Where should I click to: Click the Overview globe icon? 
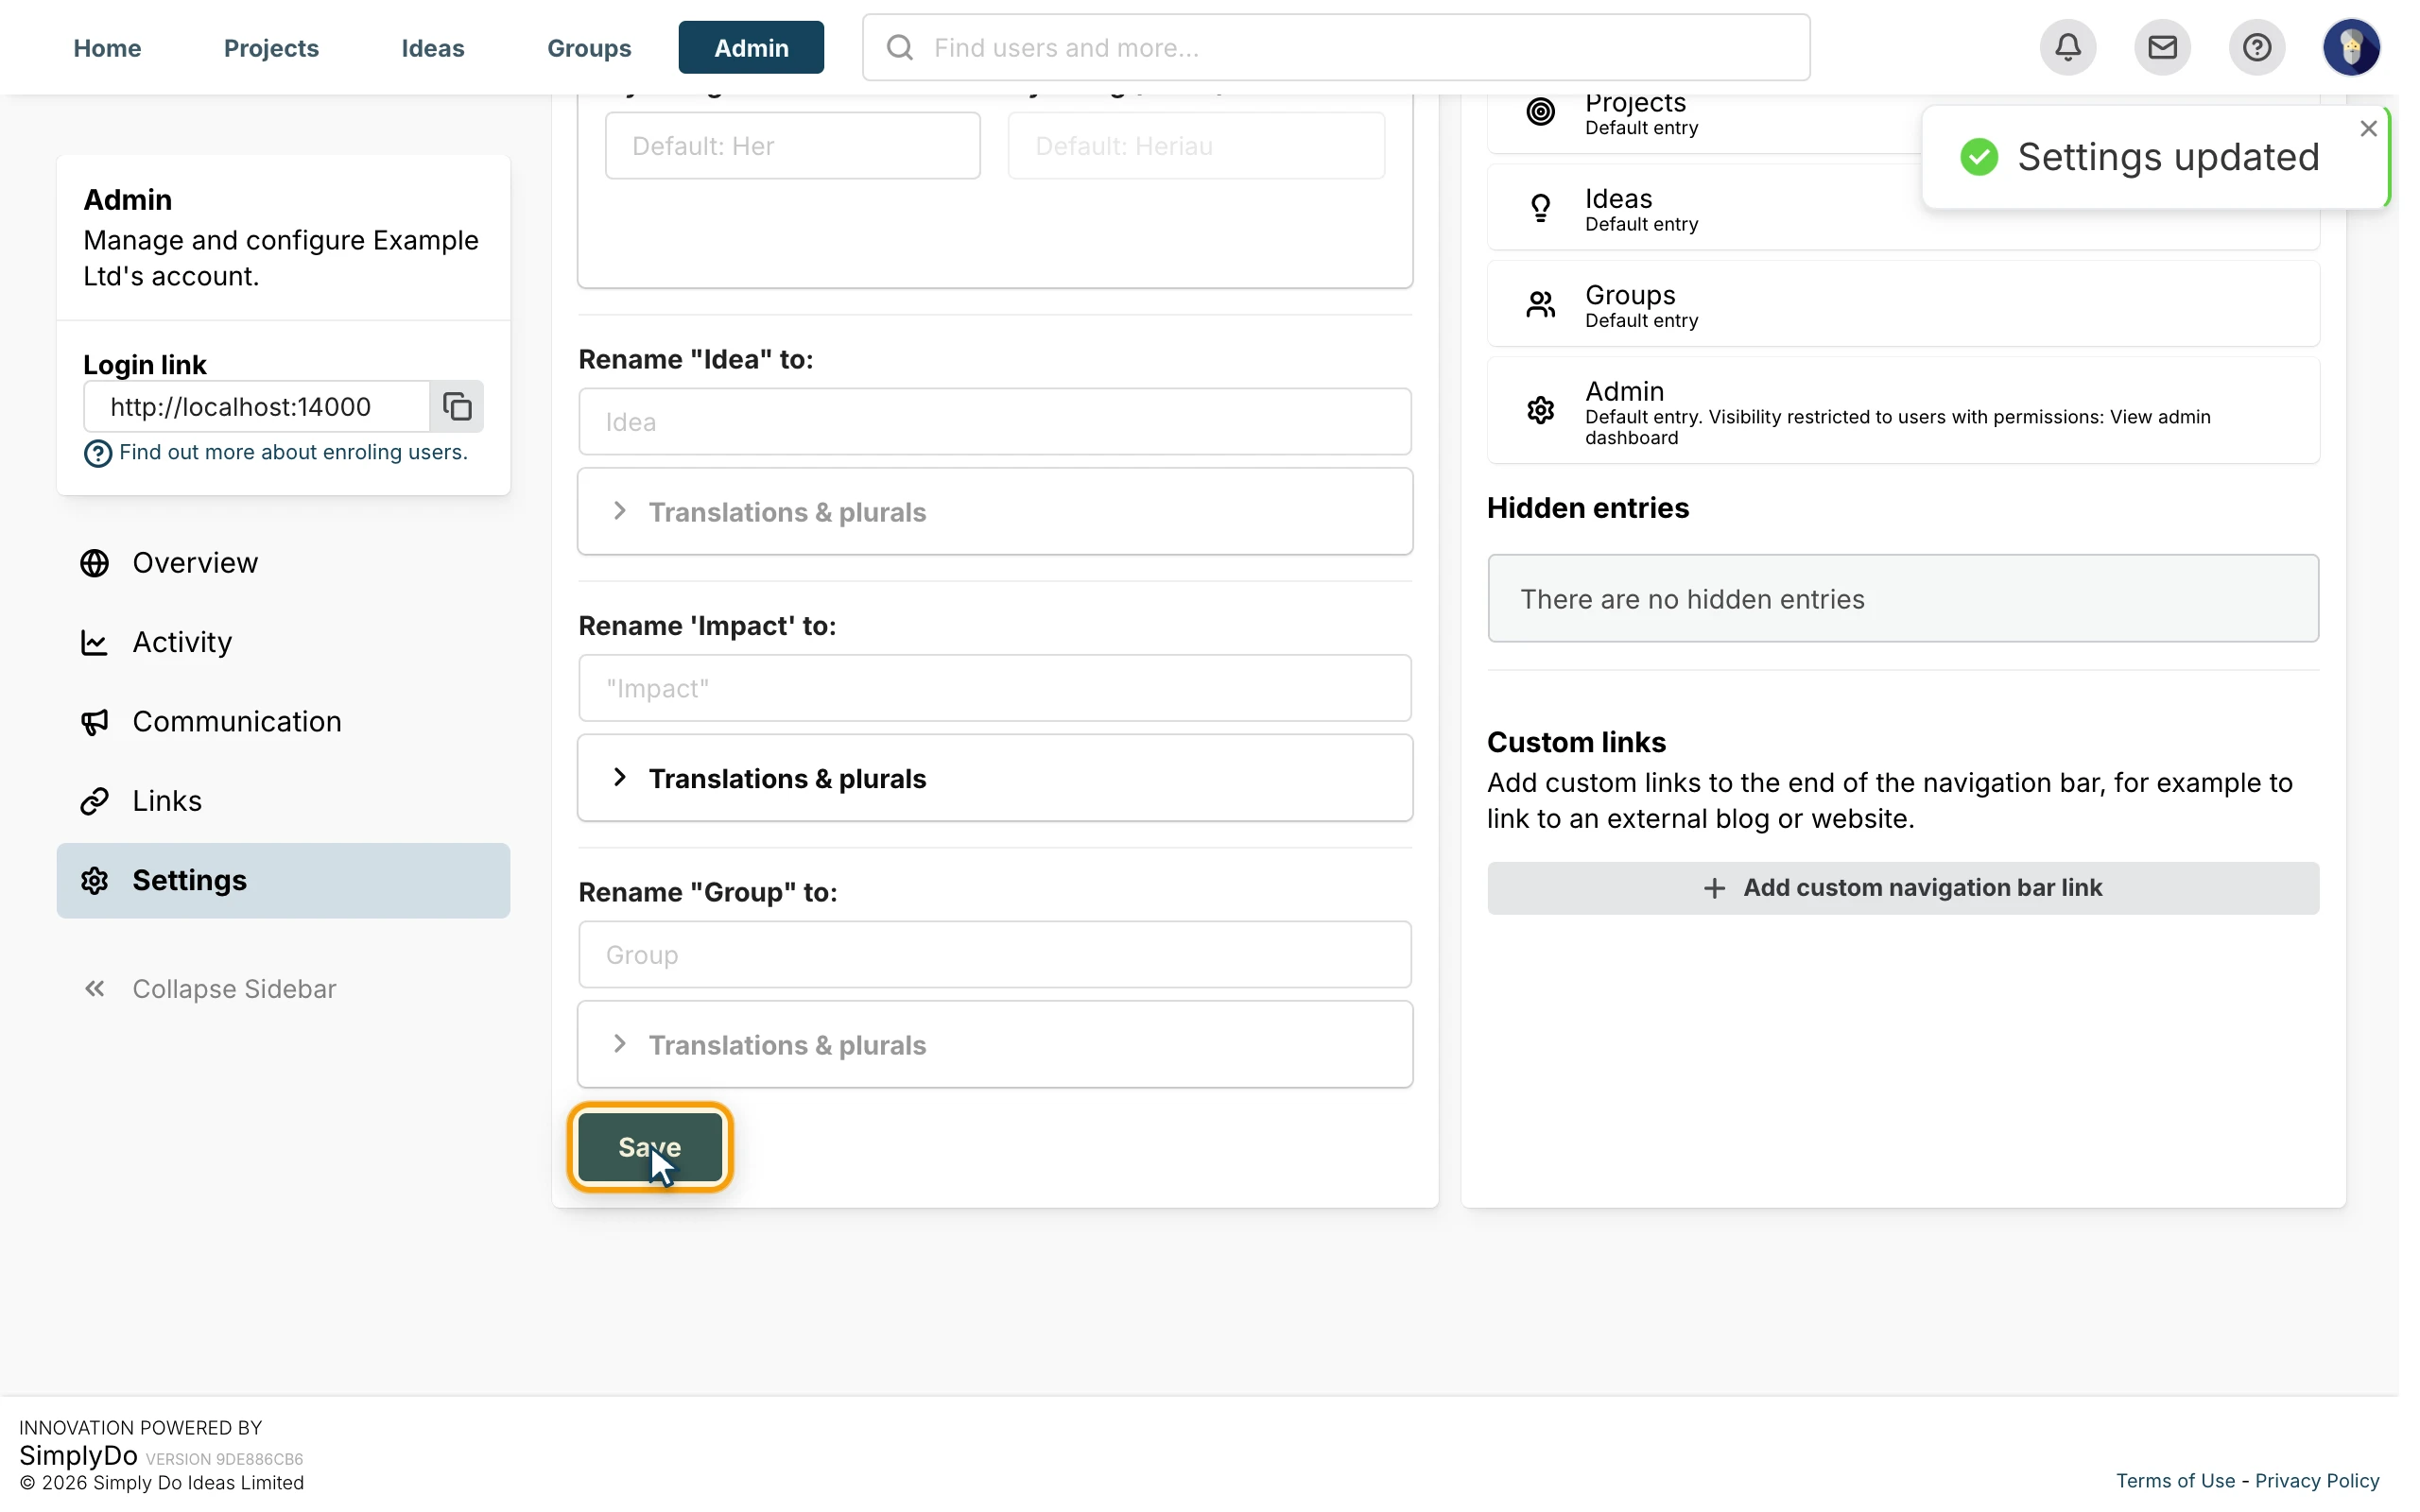95,563
